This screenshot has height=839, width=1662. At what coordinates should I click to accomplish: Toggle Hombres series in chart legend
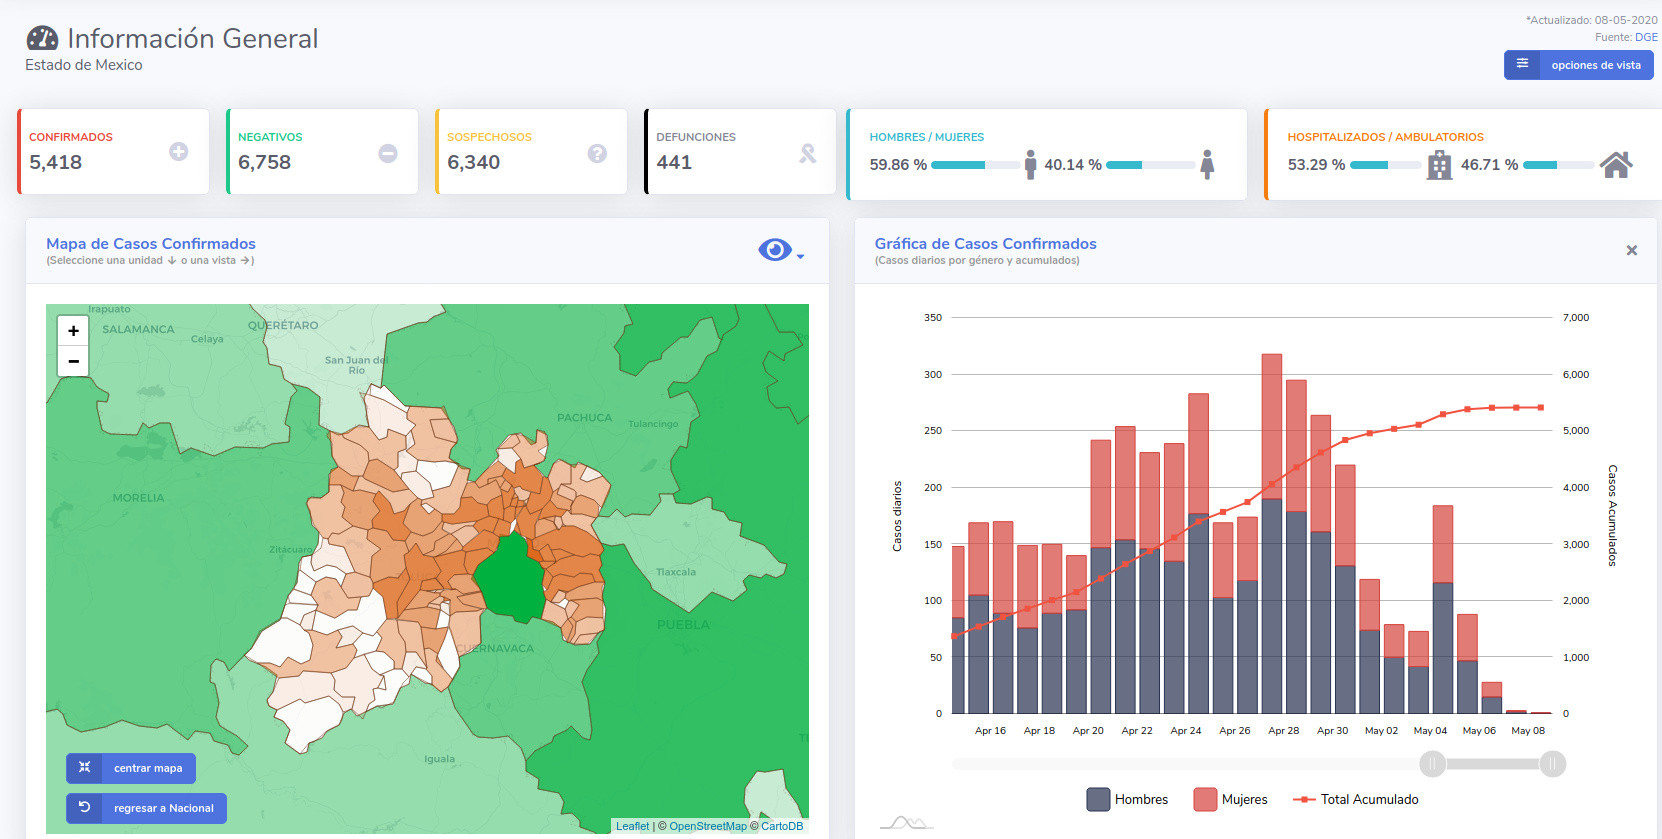1127,799
